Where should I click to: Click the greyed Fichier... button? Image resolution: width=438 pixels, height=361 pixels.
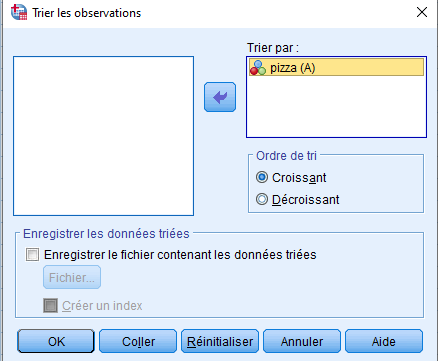[72, 277]
